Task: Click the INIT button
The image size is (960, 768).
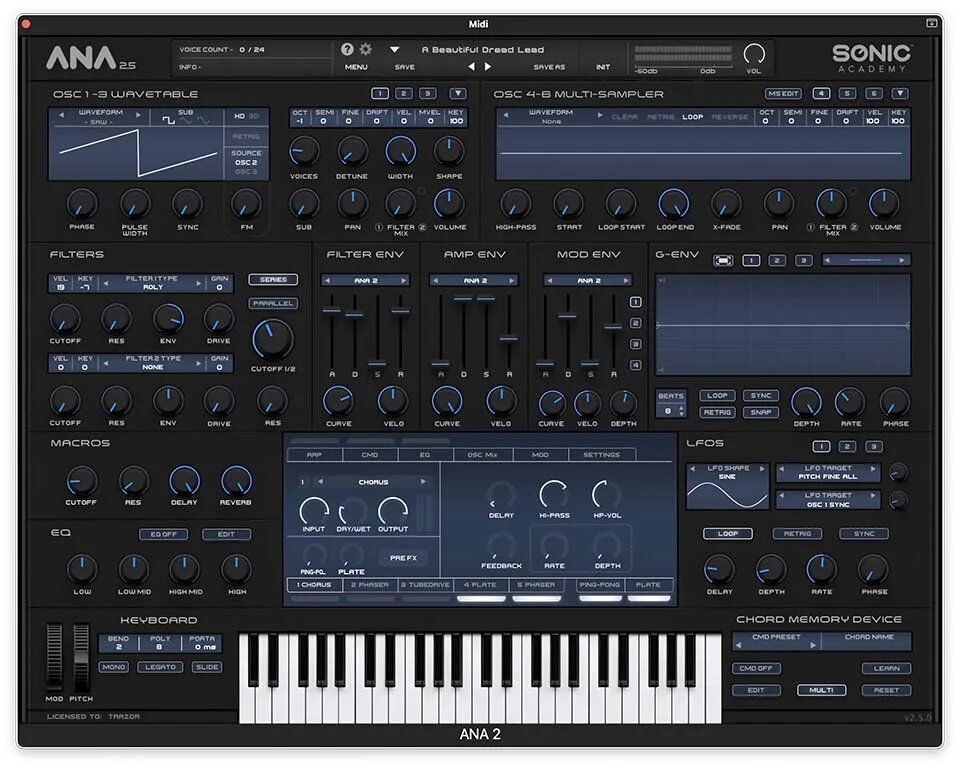Action: click(602, 67)
